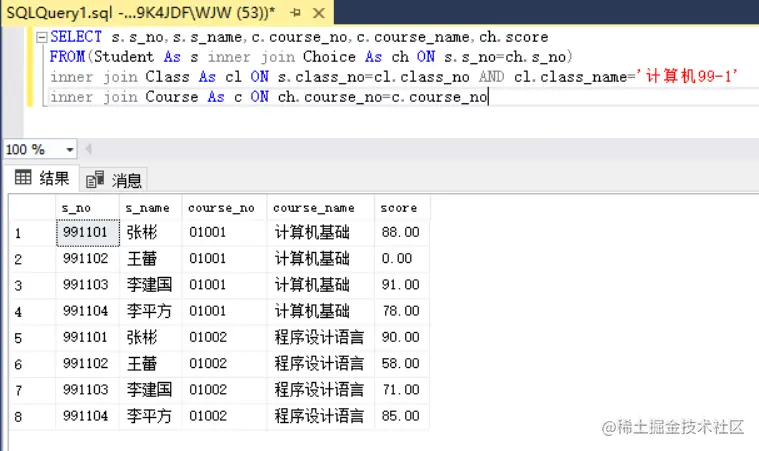The image size is (759, 451).
Task: Click the horizontal scroll left arrow
Action: 88,149
